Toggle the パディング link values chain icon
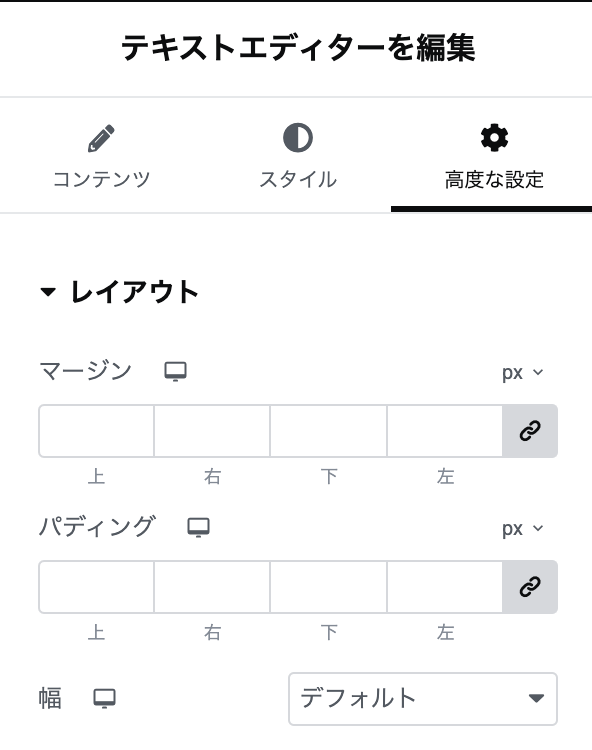Viewport: 592px width, 750px height. [530, 587]
